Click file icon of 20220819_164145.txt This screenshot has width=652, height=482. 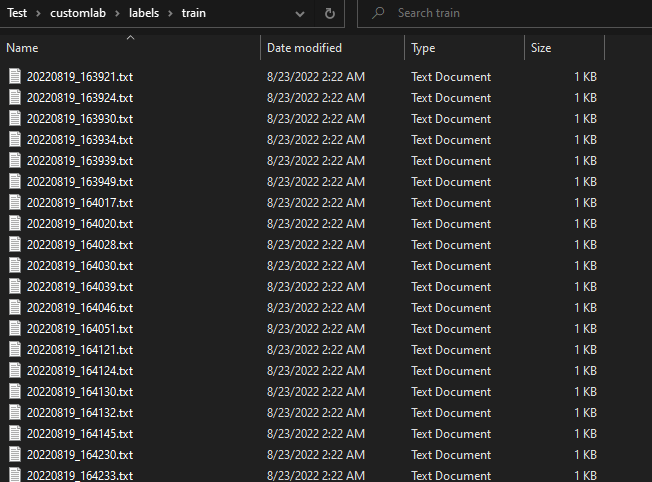click(15, 433)
